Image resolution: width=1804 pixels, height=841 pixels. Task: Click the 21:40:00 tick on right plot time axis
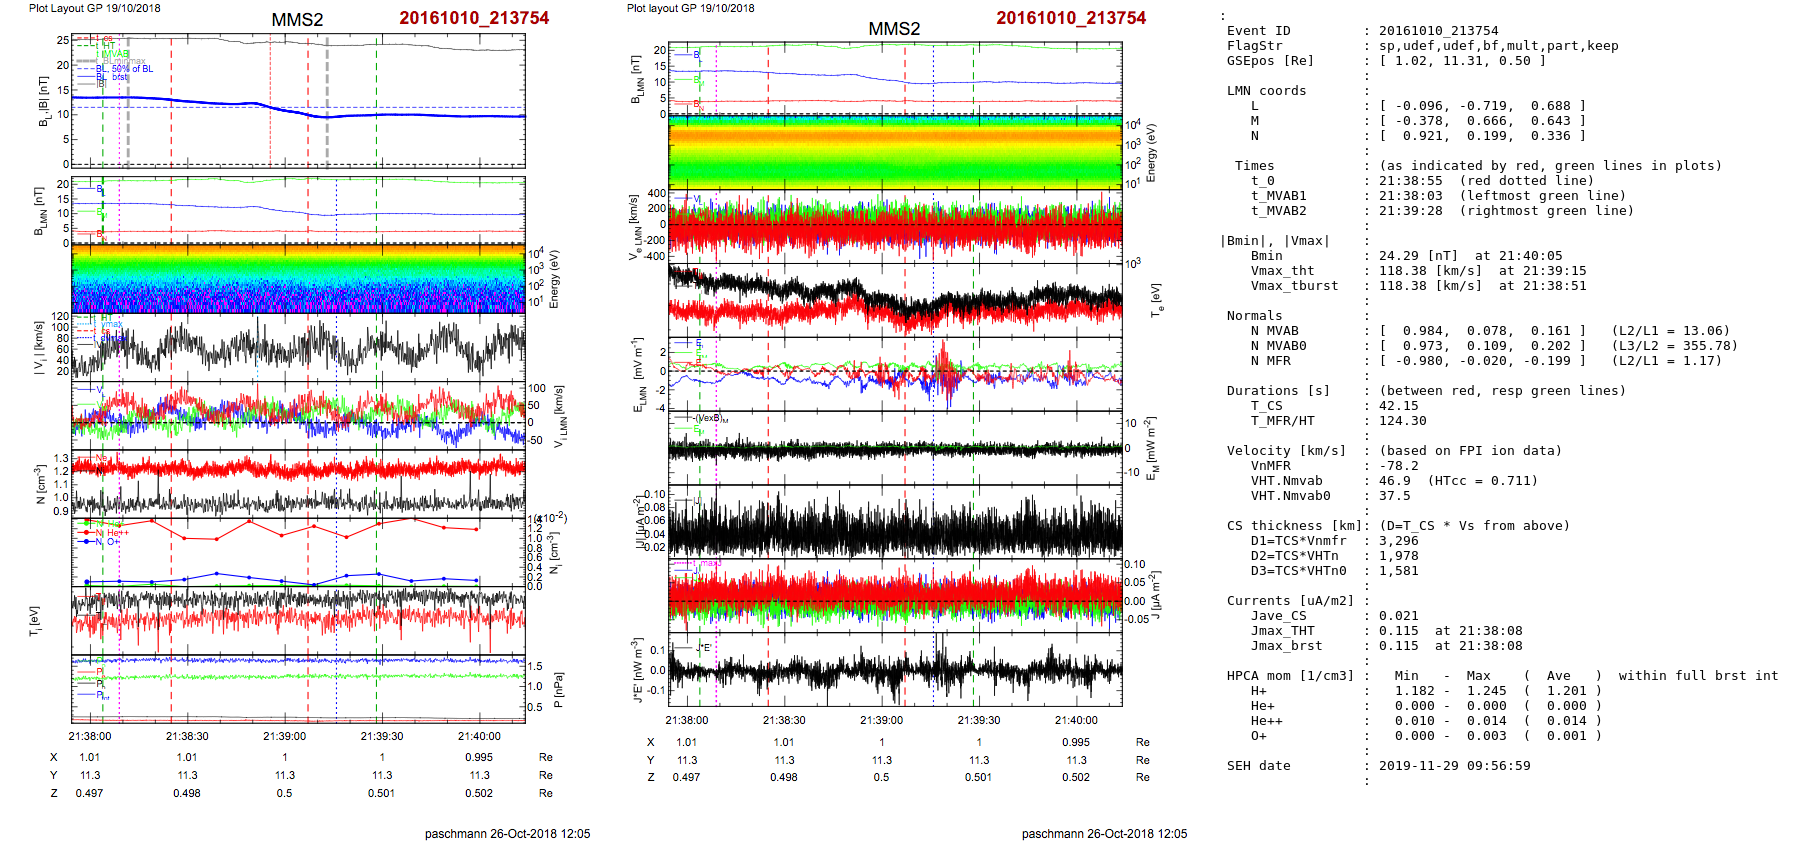pyautogui.click(x=1076, y=720)
